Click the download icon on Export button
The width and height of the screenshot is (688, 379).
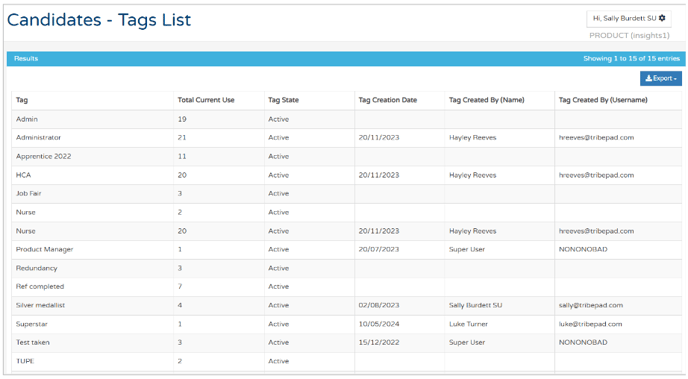click(649, 79)
